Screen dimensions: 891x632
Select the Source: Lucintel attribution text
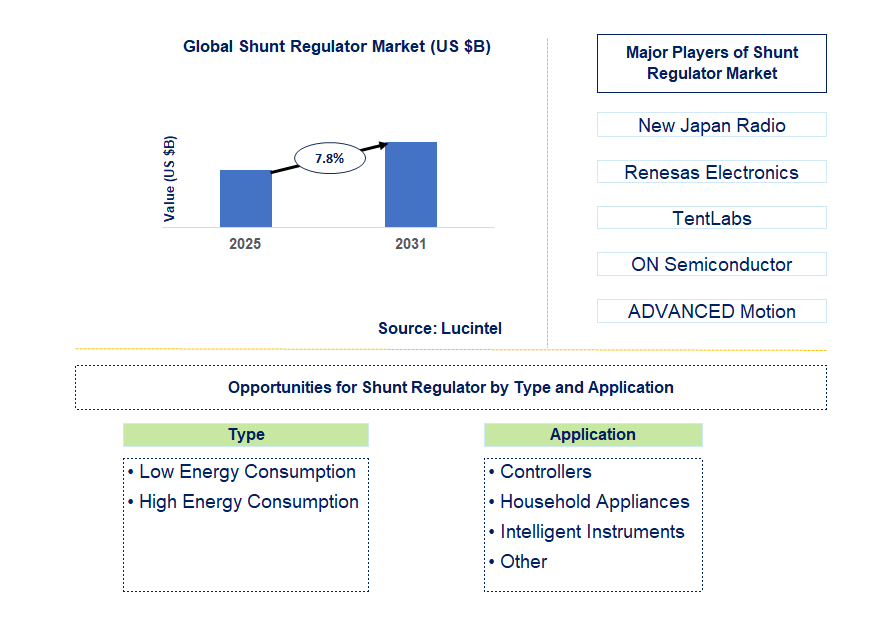click(x=440, y=328)
